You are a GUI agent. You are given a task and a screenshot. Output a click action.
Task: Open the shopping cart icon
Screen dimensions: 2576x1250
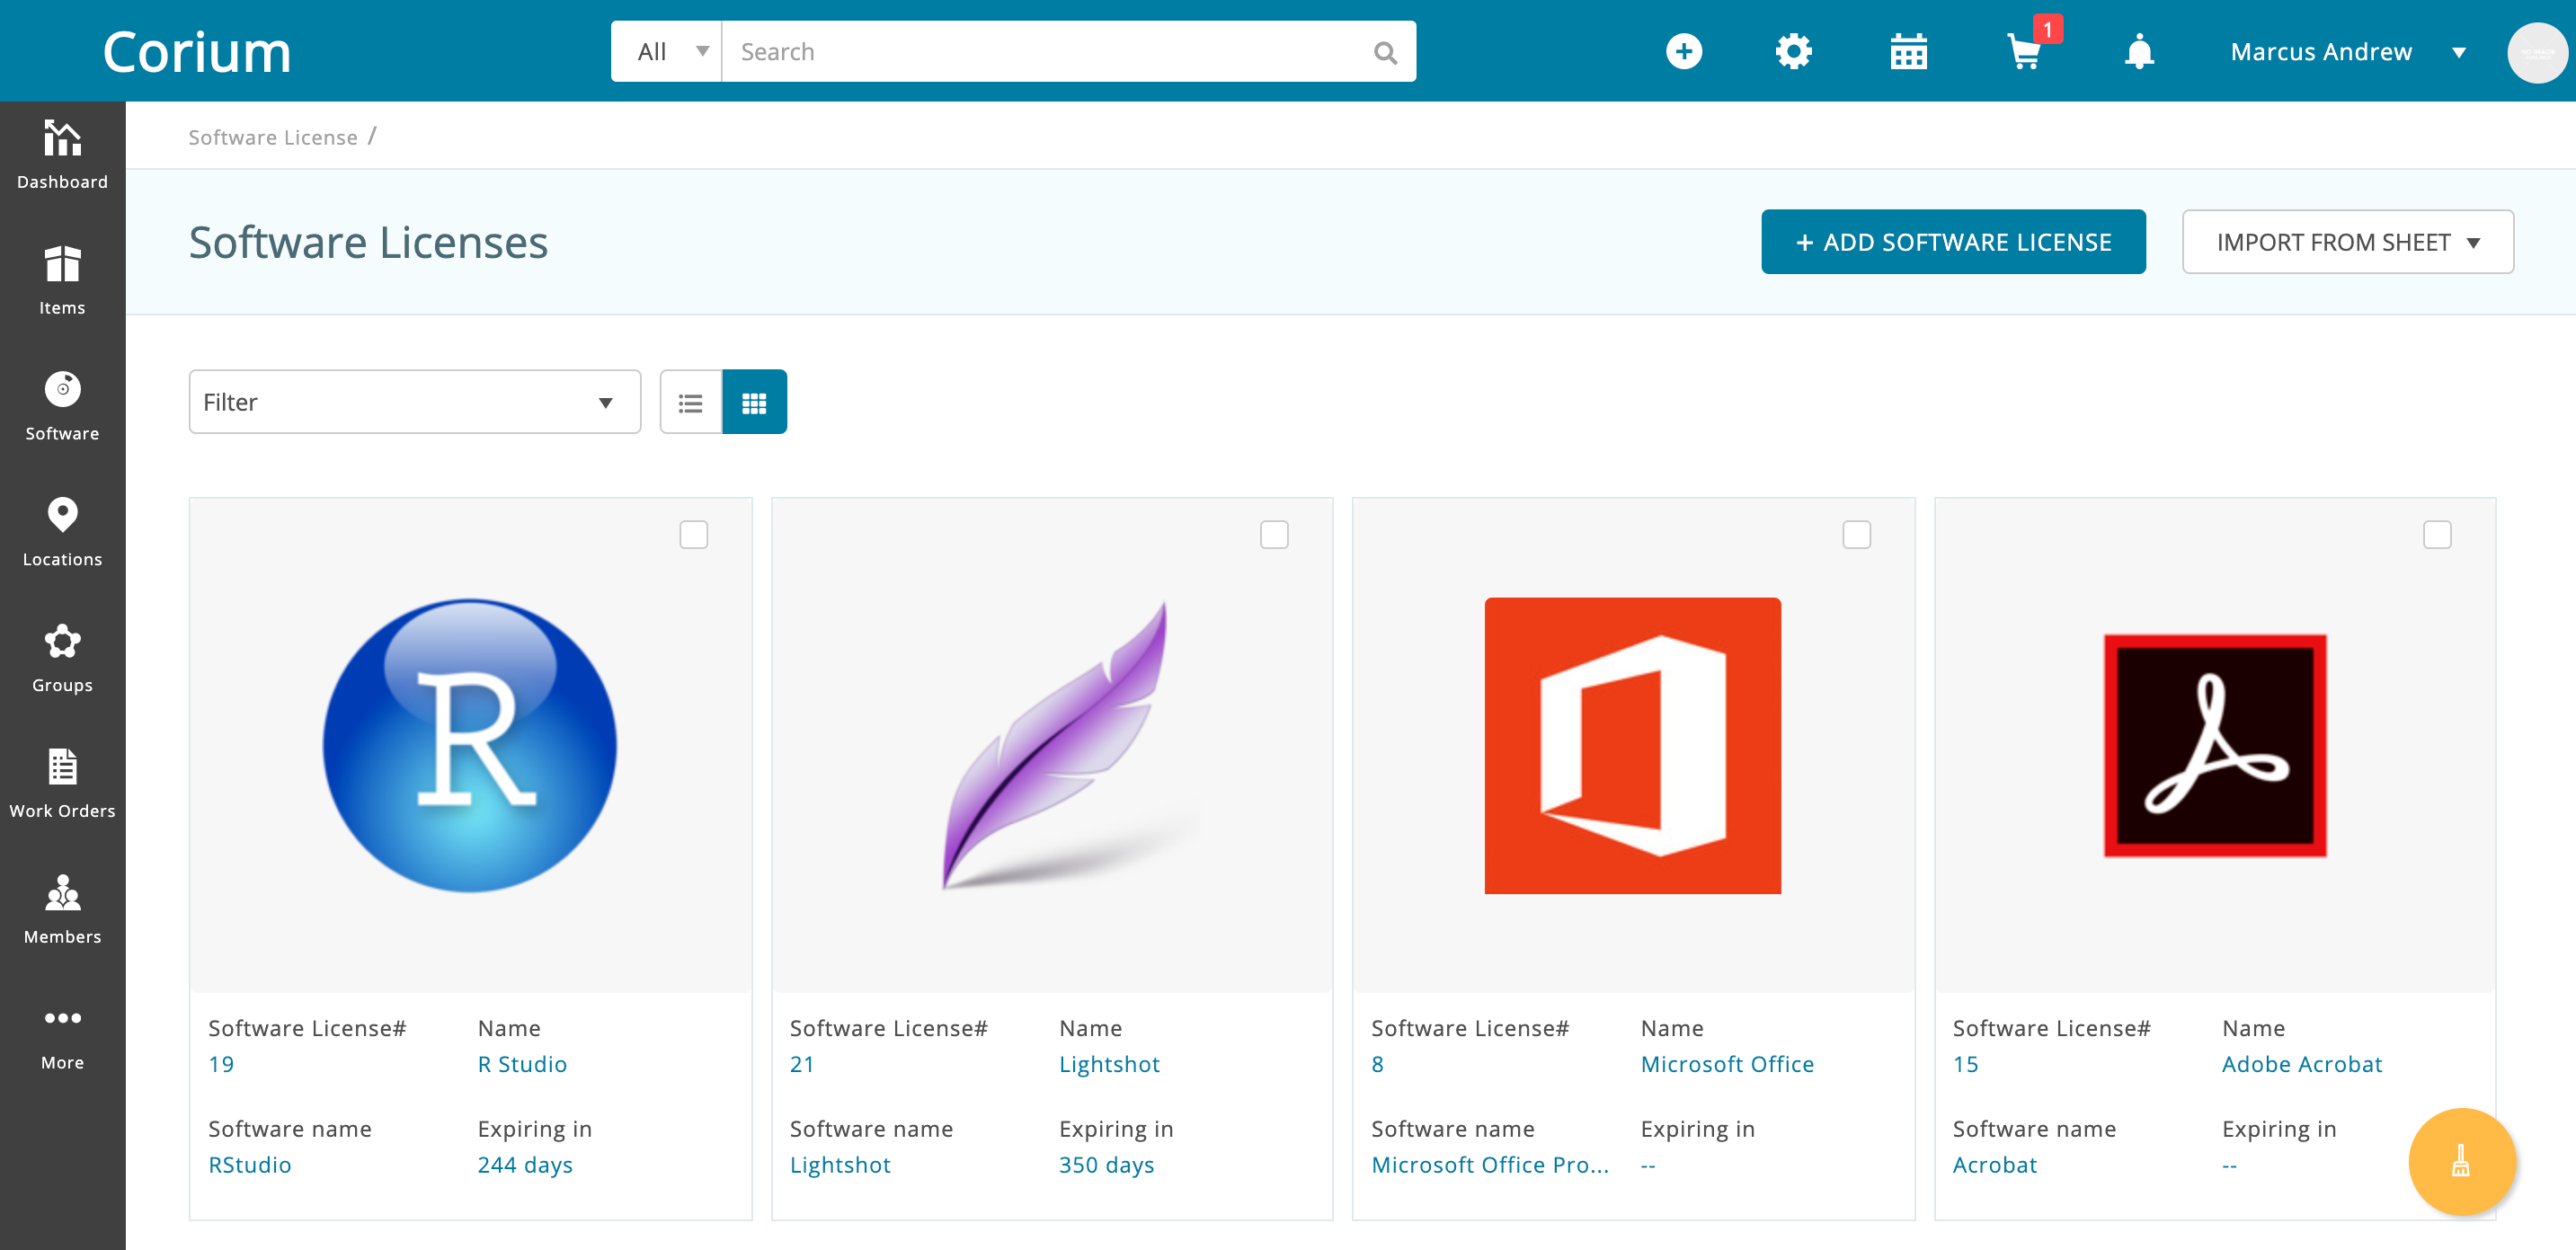click(x=2024, y=51)
